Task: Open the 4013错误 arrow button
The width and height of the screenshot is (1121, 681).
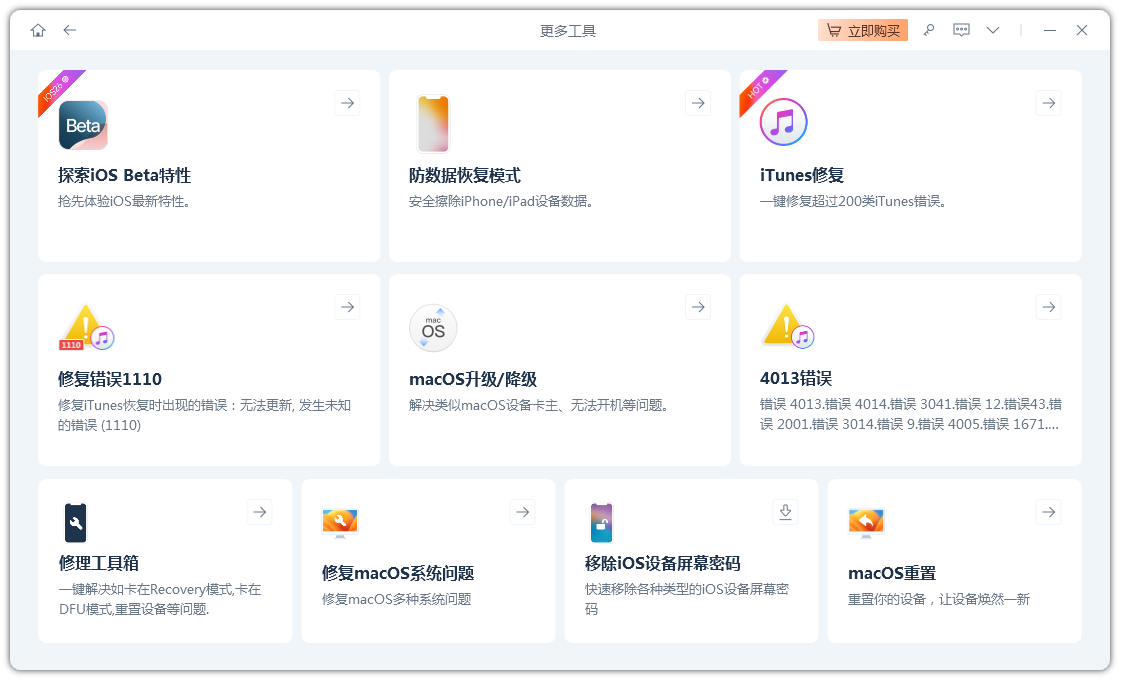Action: point(1048,307)
